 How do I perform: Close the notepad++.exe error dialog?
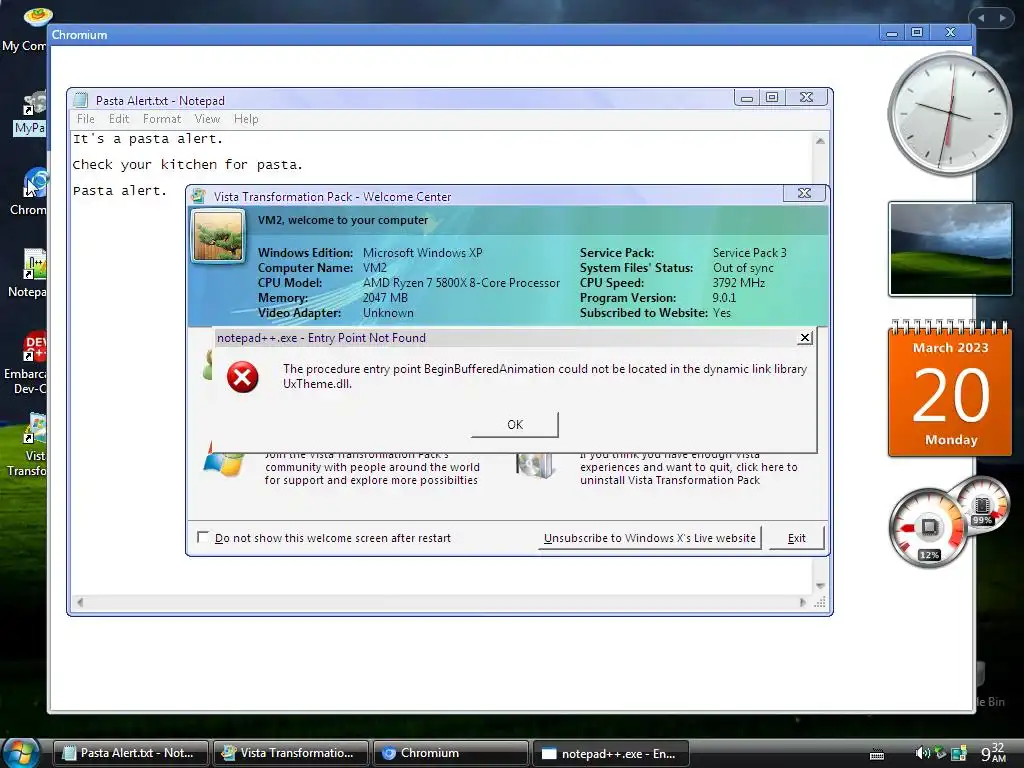[x=805, y=338]
